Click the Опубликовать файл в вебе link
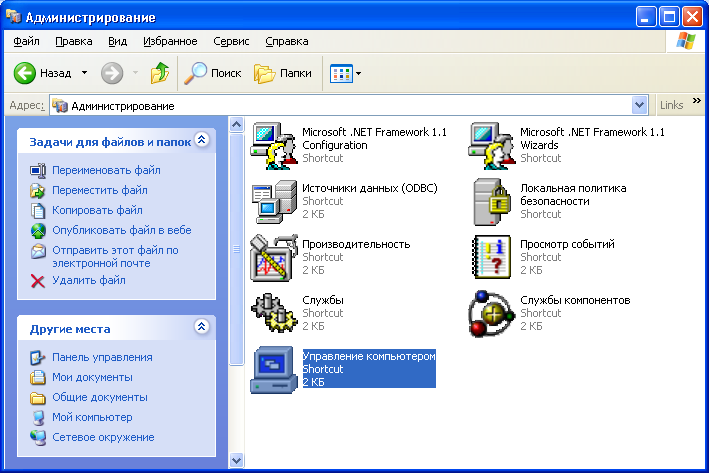The height and width of the screenshot is (473, 709). click(x=122, y=230)
